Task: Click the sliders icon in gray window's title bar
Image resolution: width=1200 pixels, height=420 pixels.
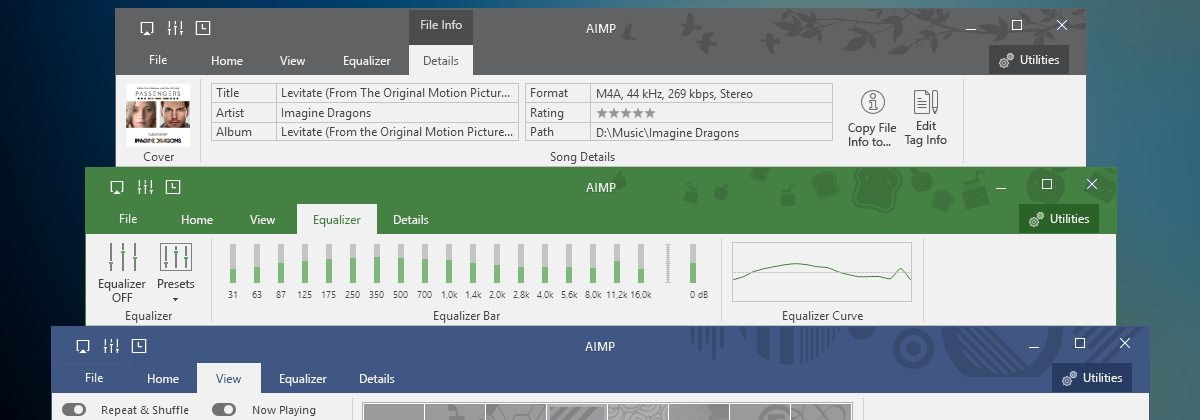Action: coord(176,28)
